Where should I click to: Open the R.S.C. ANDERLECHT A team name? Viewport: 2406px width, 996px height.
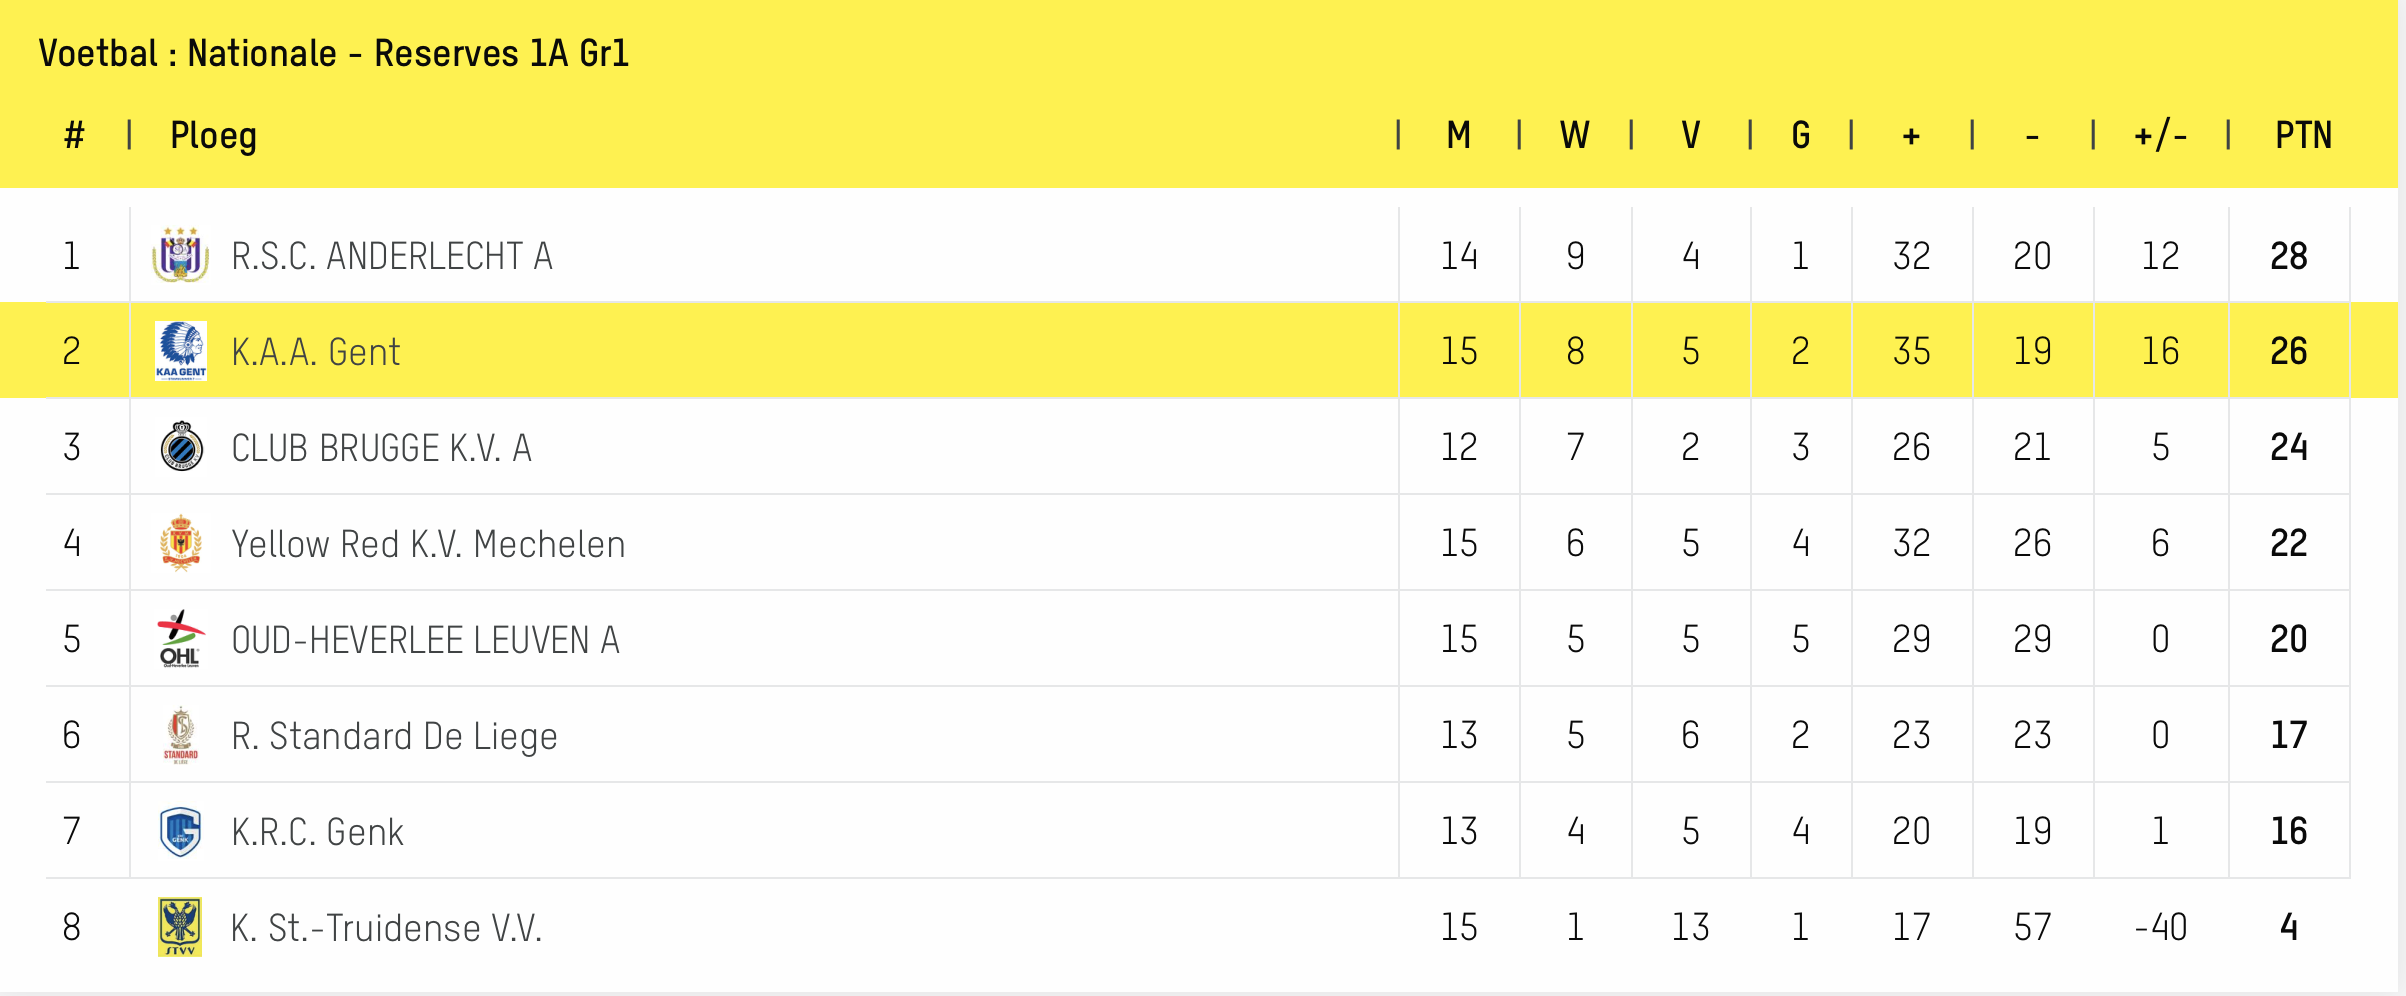(392, 256)
